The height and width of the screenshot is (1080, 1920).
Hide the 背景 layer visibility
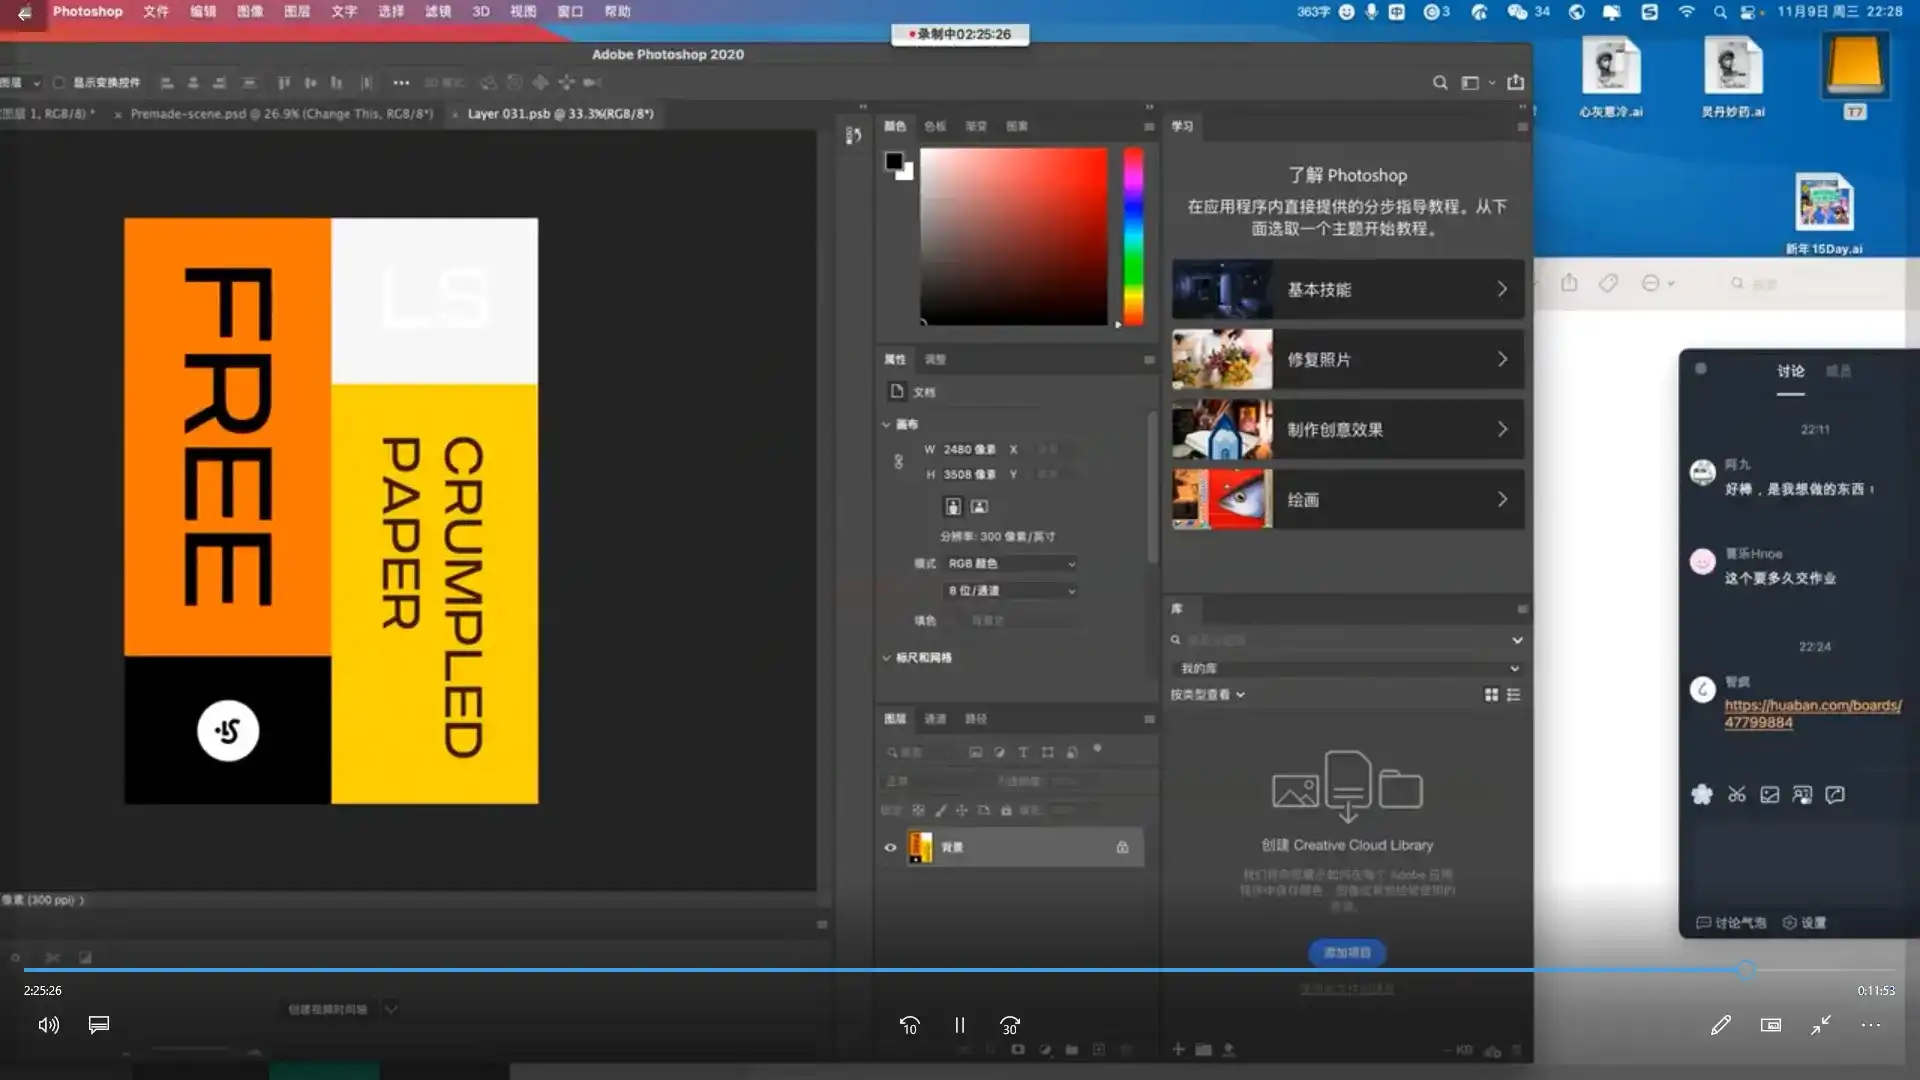click(890, 847)
